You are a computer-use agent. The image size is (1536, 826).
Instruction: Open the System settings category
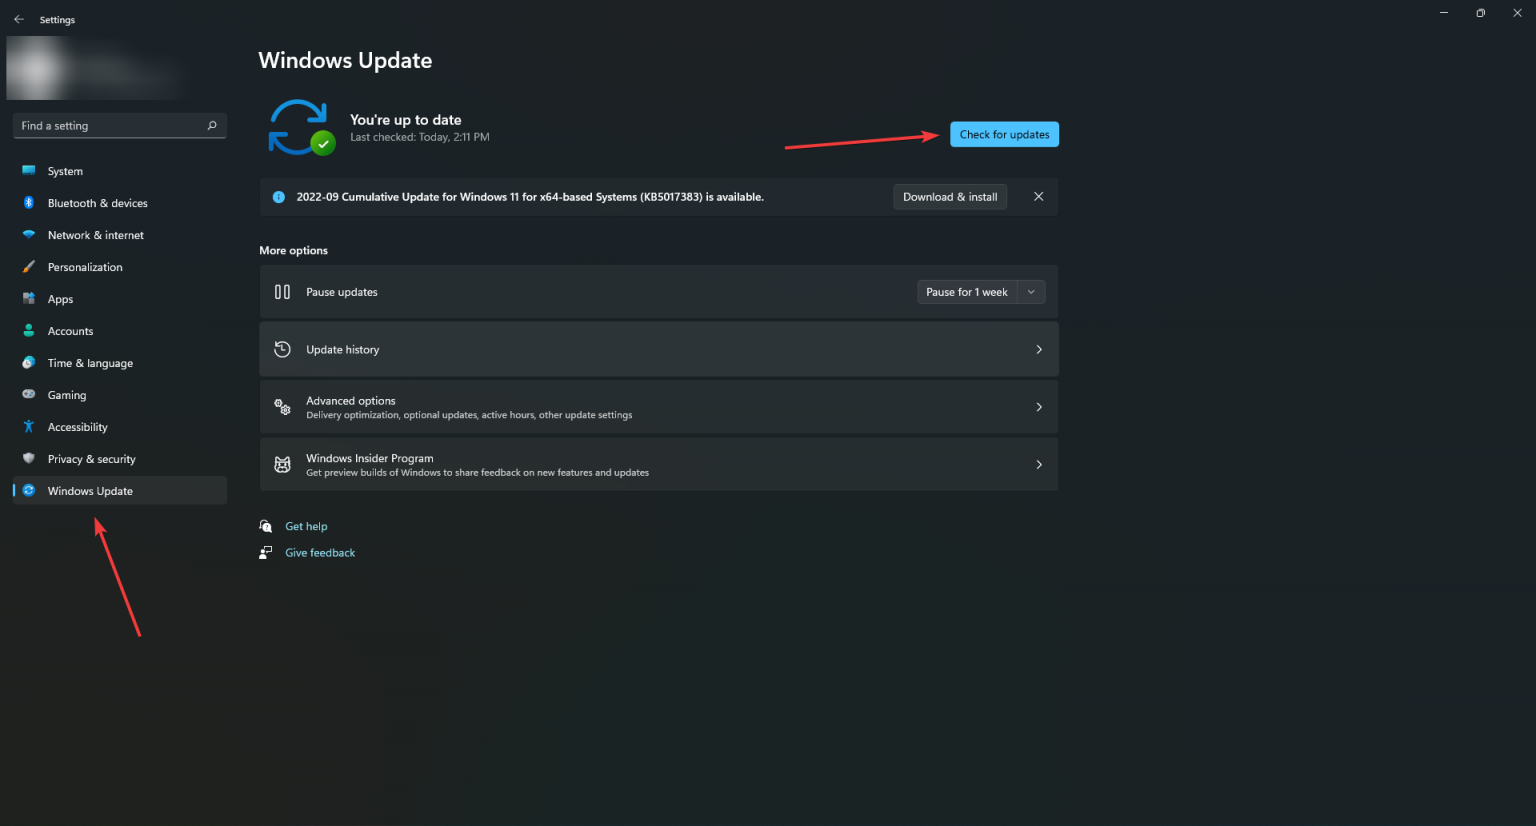pyautogui.click(x=120, y=171)
